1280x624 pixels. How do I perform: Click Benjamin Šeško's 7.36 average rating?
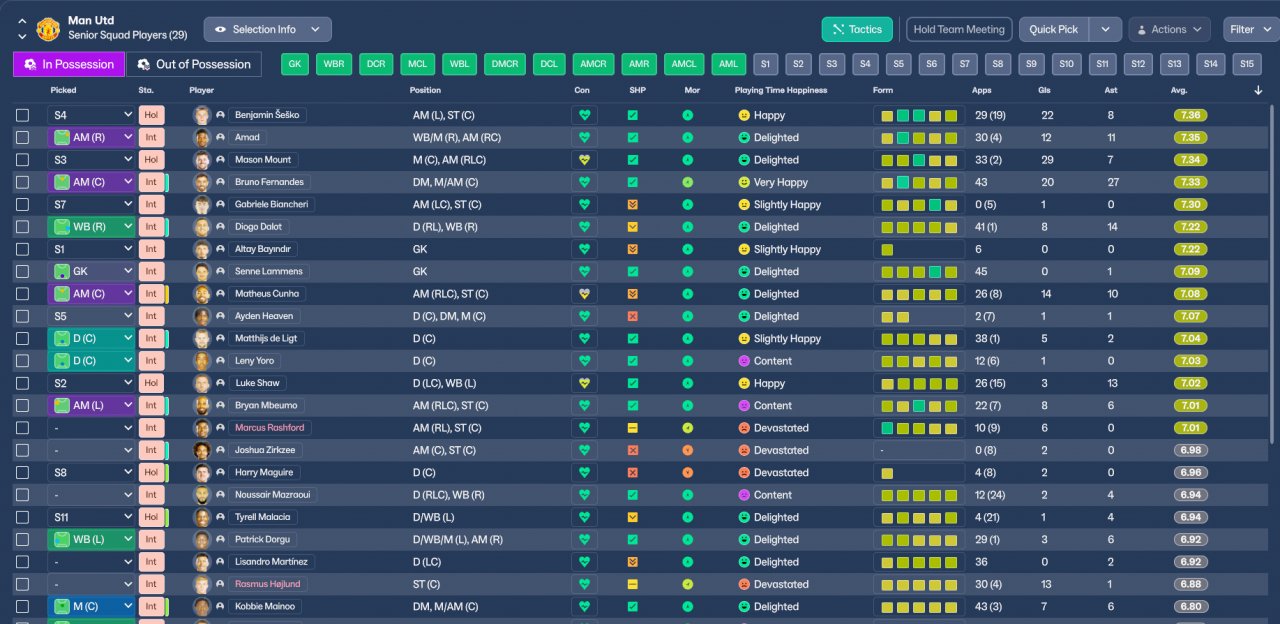click(x=1191, y=115)
